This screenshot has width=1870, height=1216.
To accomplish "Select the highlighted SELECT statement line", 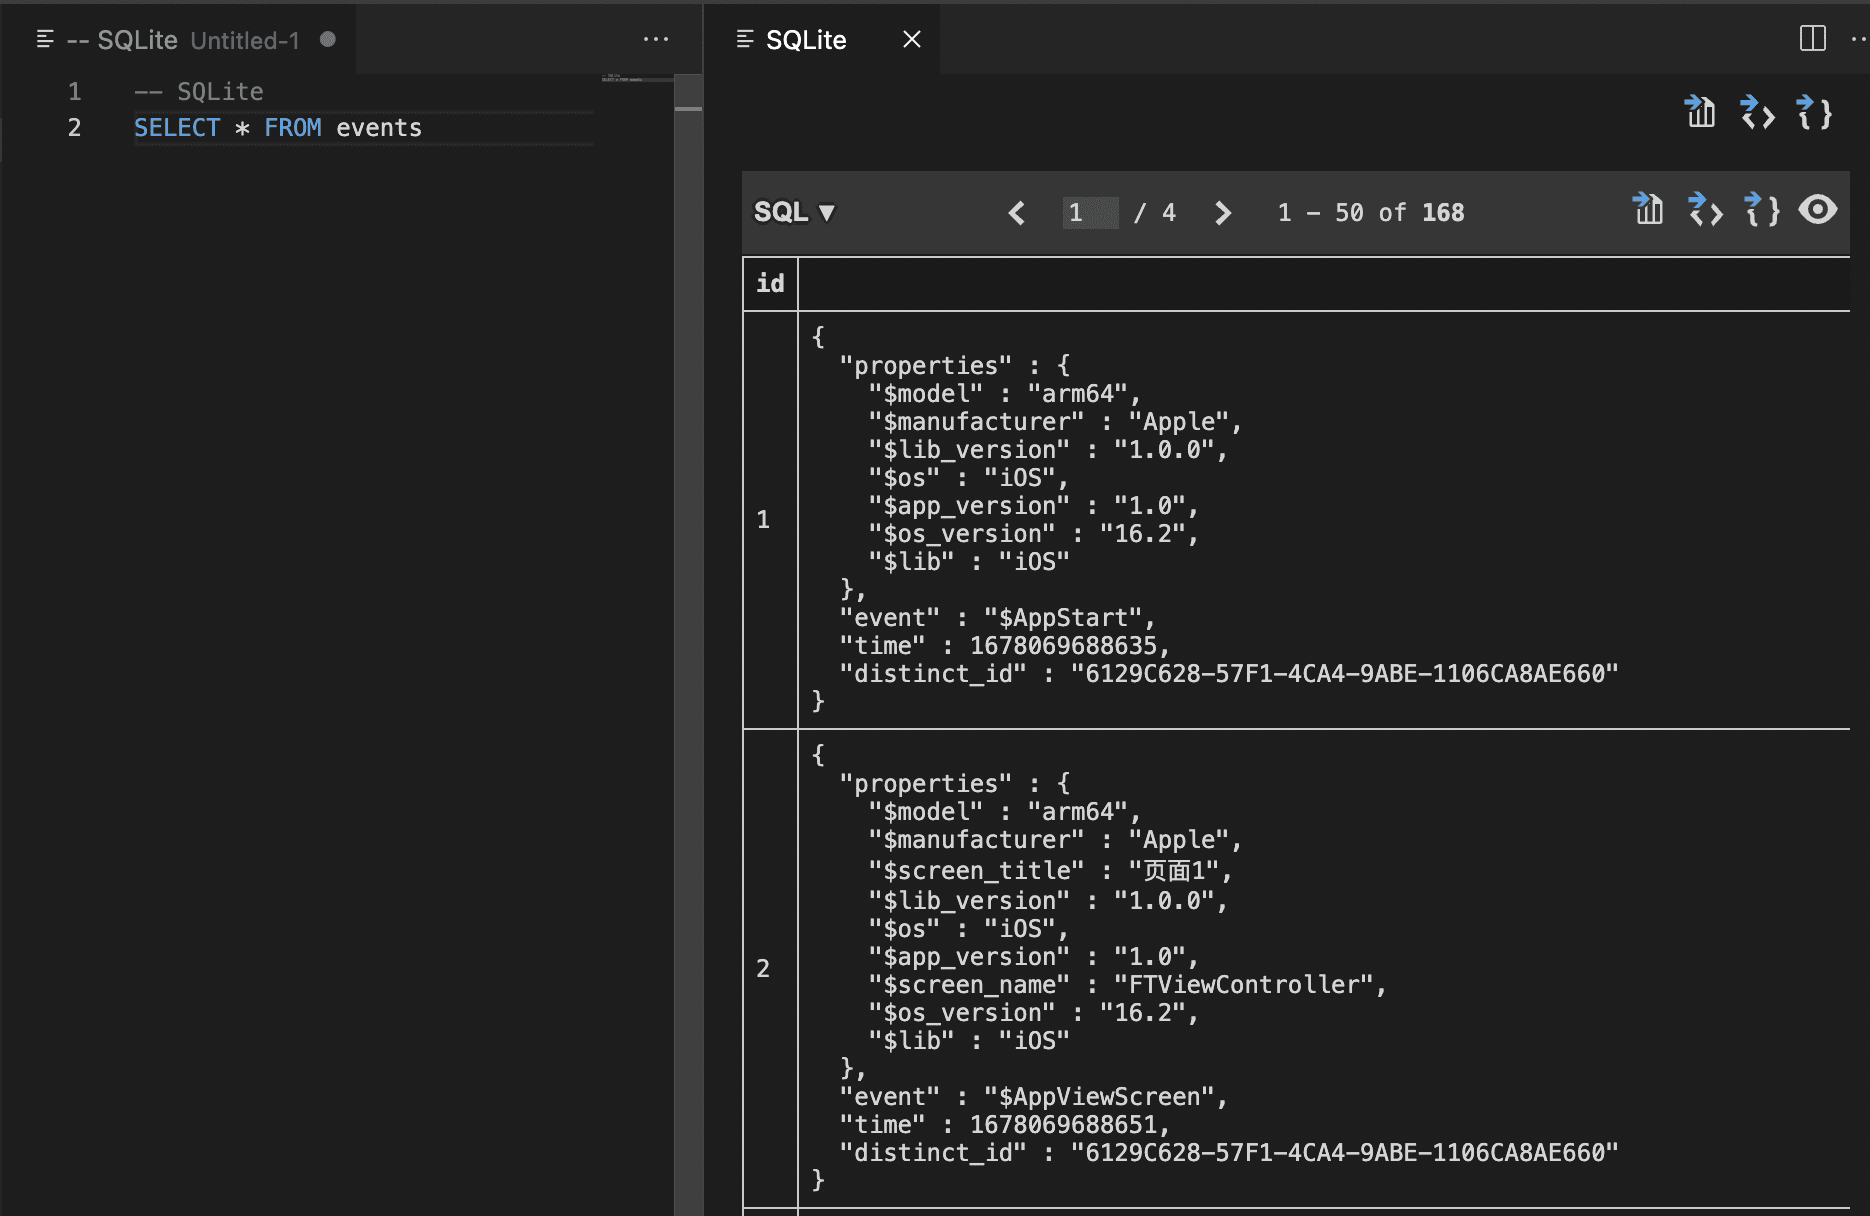I will (277, 127).
